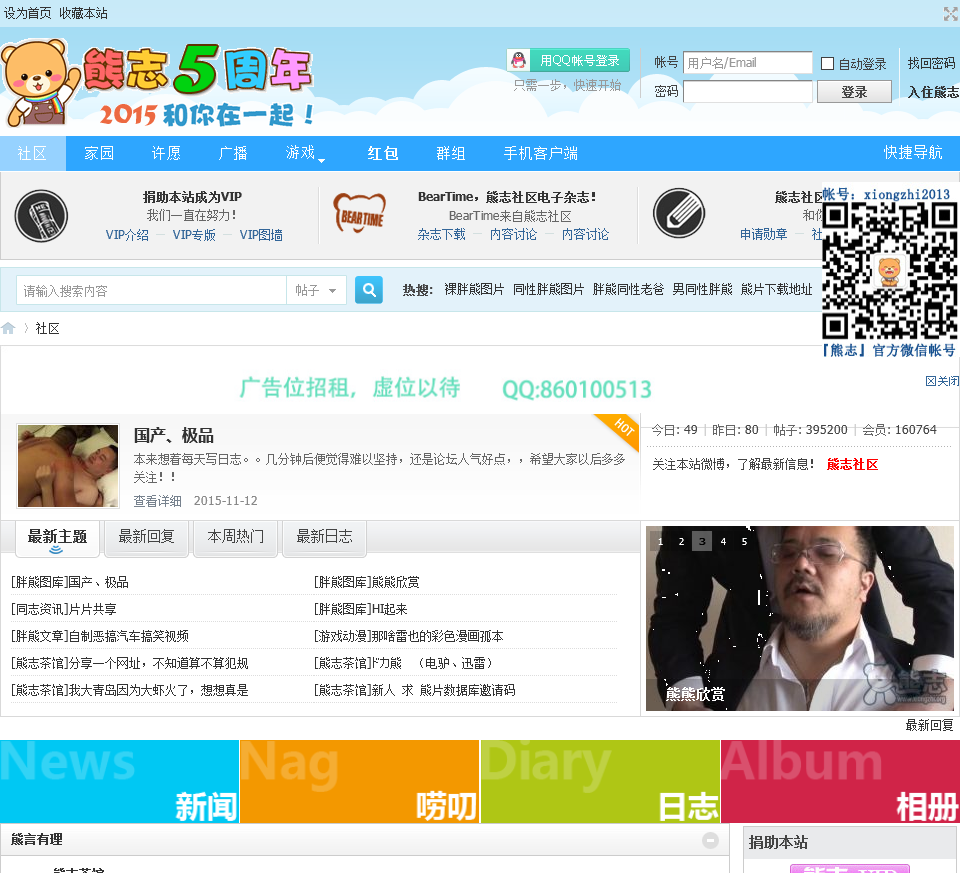Click the fullscreen toggle icon at top right
Viewport: 960px width, 873px height.
pos(950,13)
